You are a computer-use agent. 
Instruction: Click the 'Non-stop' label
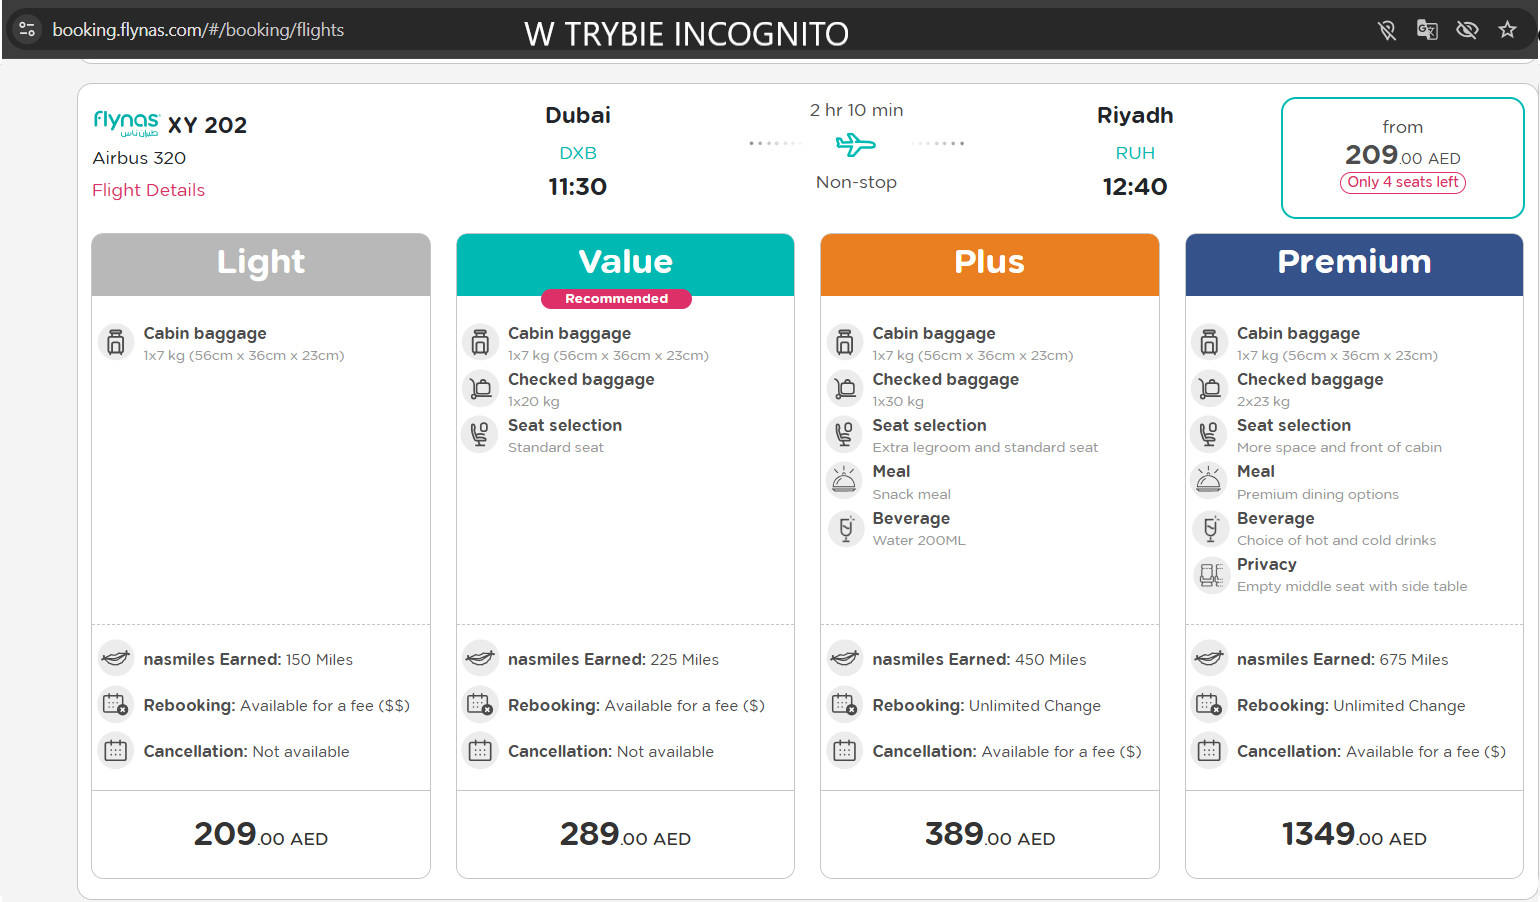tap(856, 182)
